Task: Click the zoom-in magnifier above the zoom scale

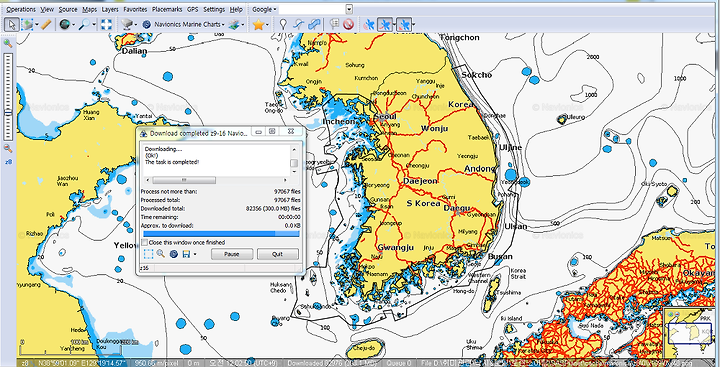Action: (x=8, y=44)
